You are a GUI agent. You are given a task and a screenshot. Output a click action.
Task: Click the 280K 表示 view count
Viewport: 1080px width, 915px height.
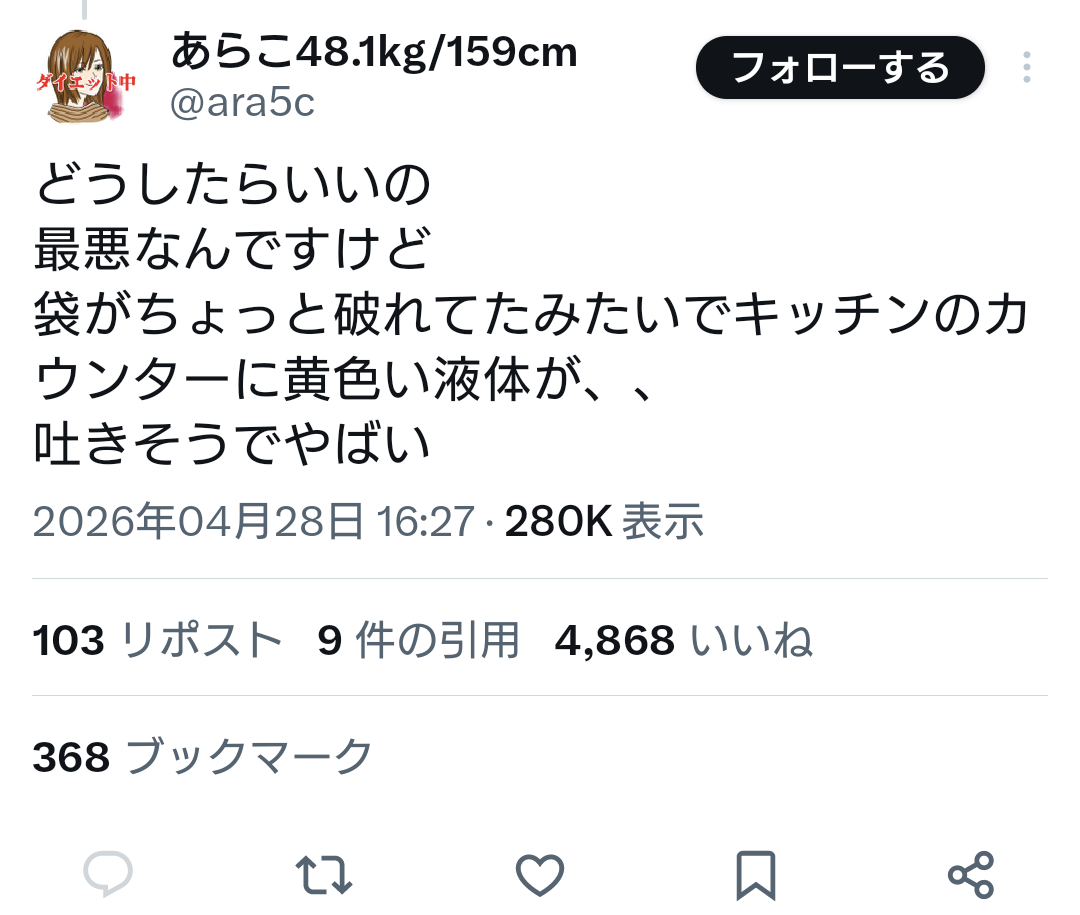click(x=604, y=521)
